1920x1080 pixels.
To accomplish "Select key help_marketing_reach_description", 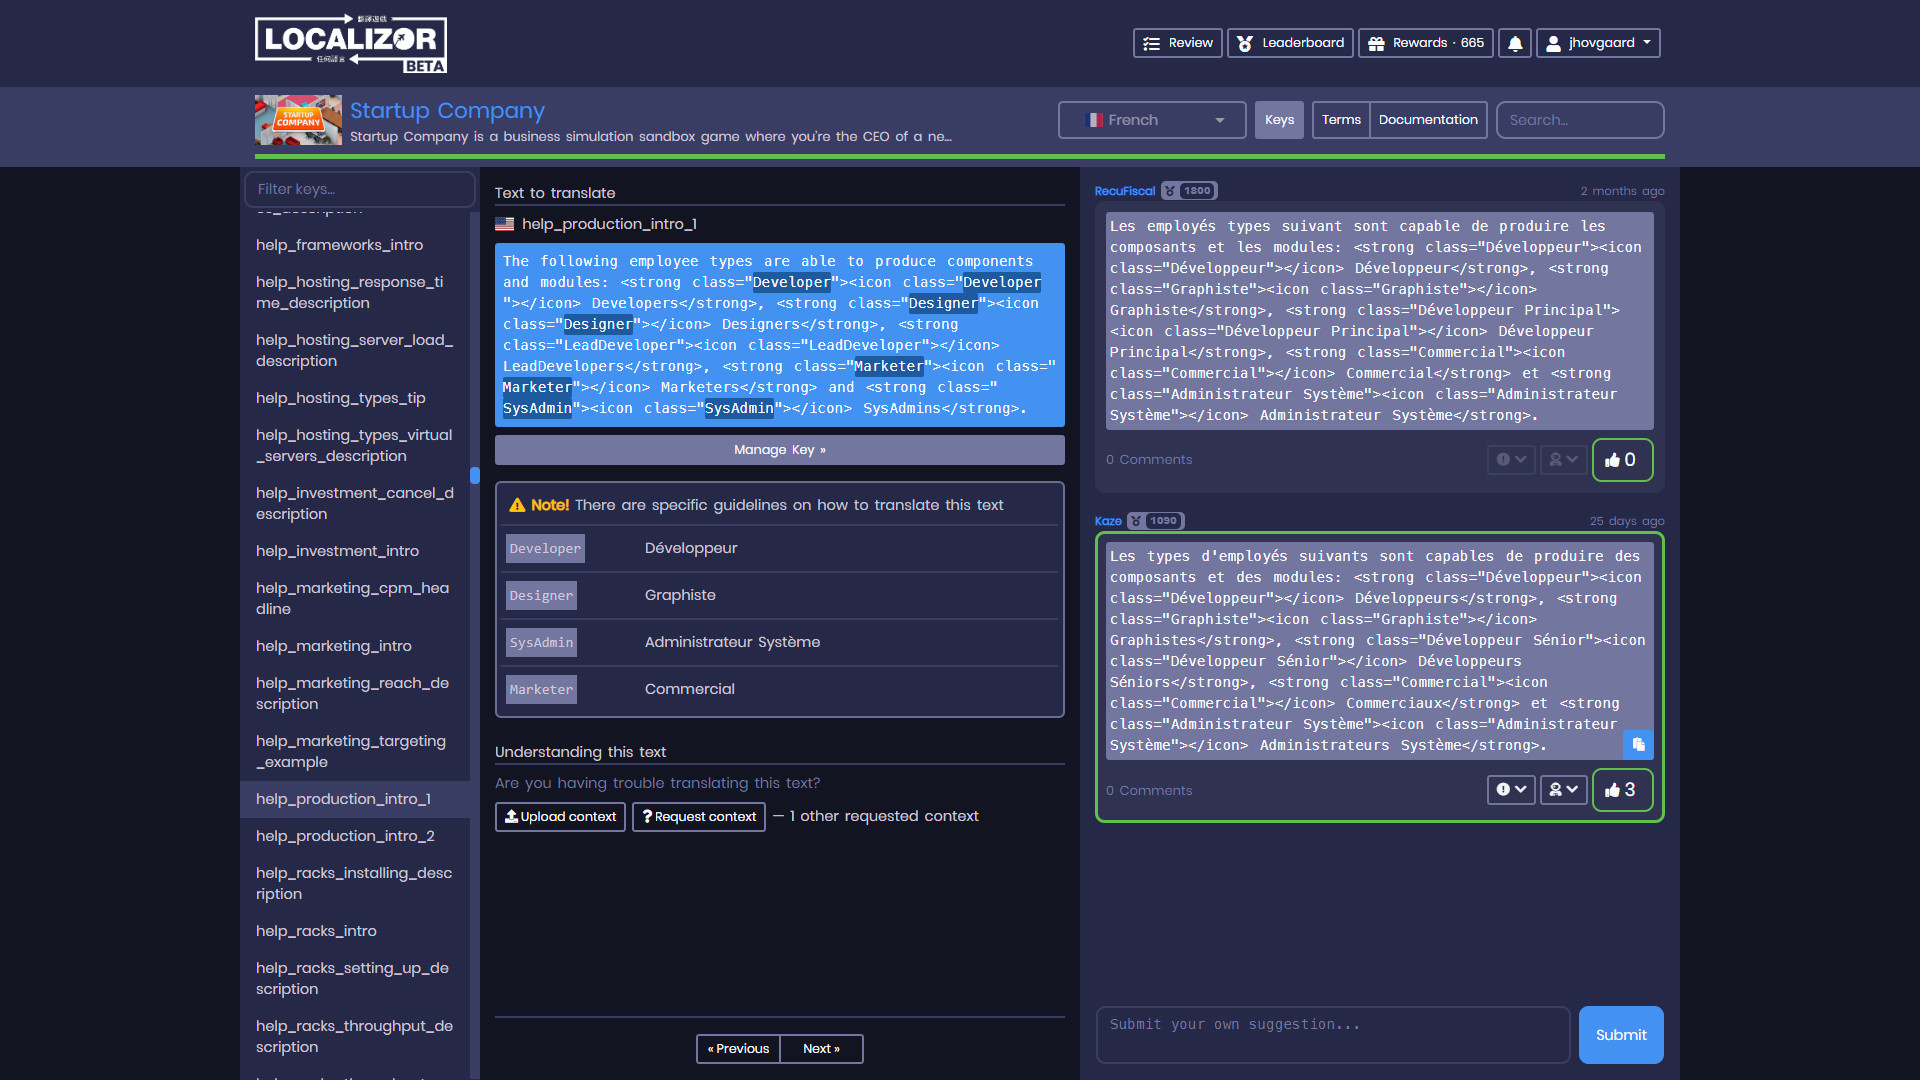I will click(x=355, y=694).
